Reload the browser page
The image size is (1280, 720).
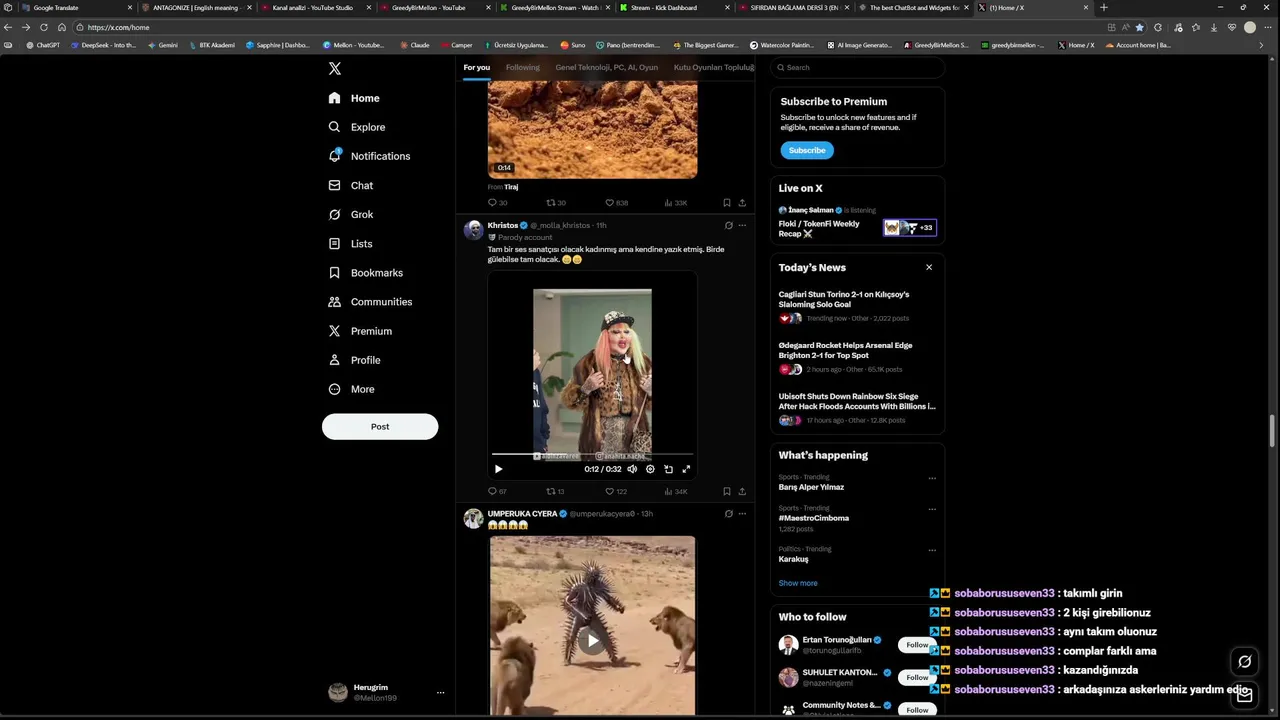point(43,27)
